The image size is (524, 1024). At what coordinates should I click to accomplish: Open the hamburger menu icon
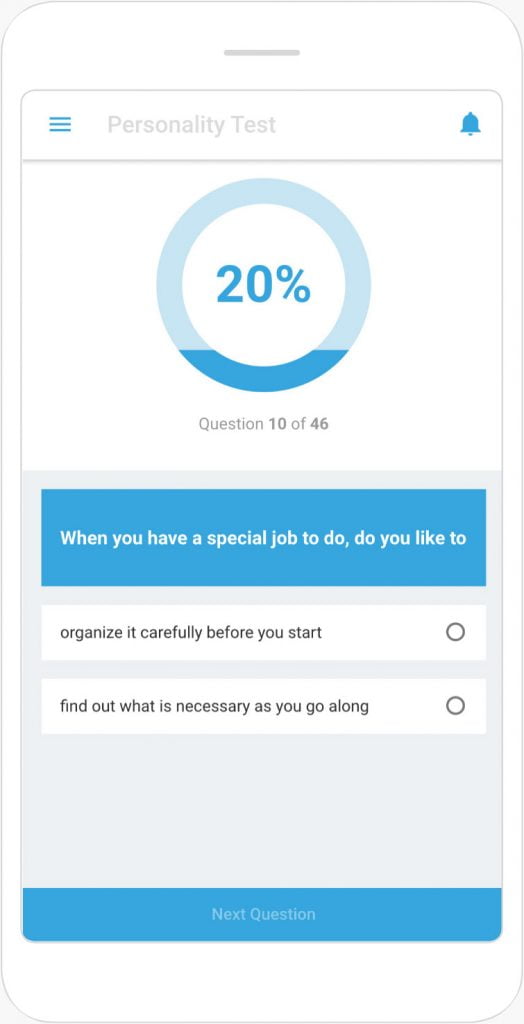point(60,125)
